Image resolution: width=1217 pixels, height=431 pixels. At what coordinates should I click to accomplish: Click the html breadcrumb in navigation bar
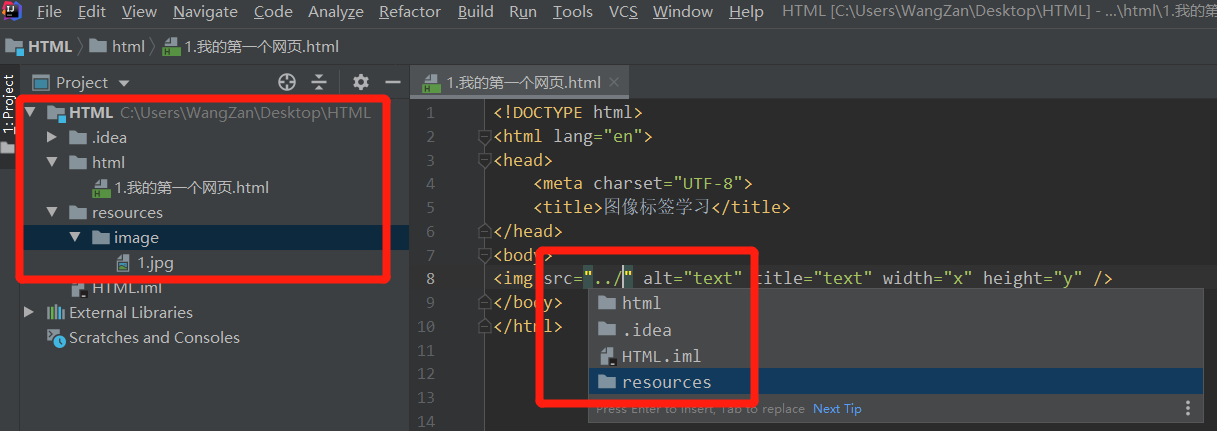click(x=127, y=46)
